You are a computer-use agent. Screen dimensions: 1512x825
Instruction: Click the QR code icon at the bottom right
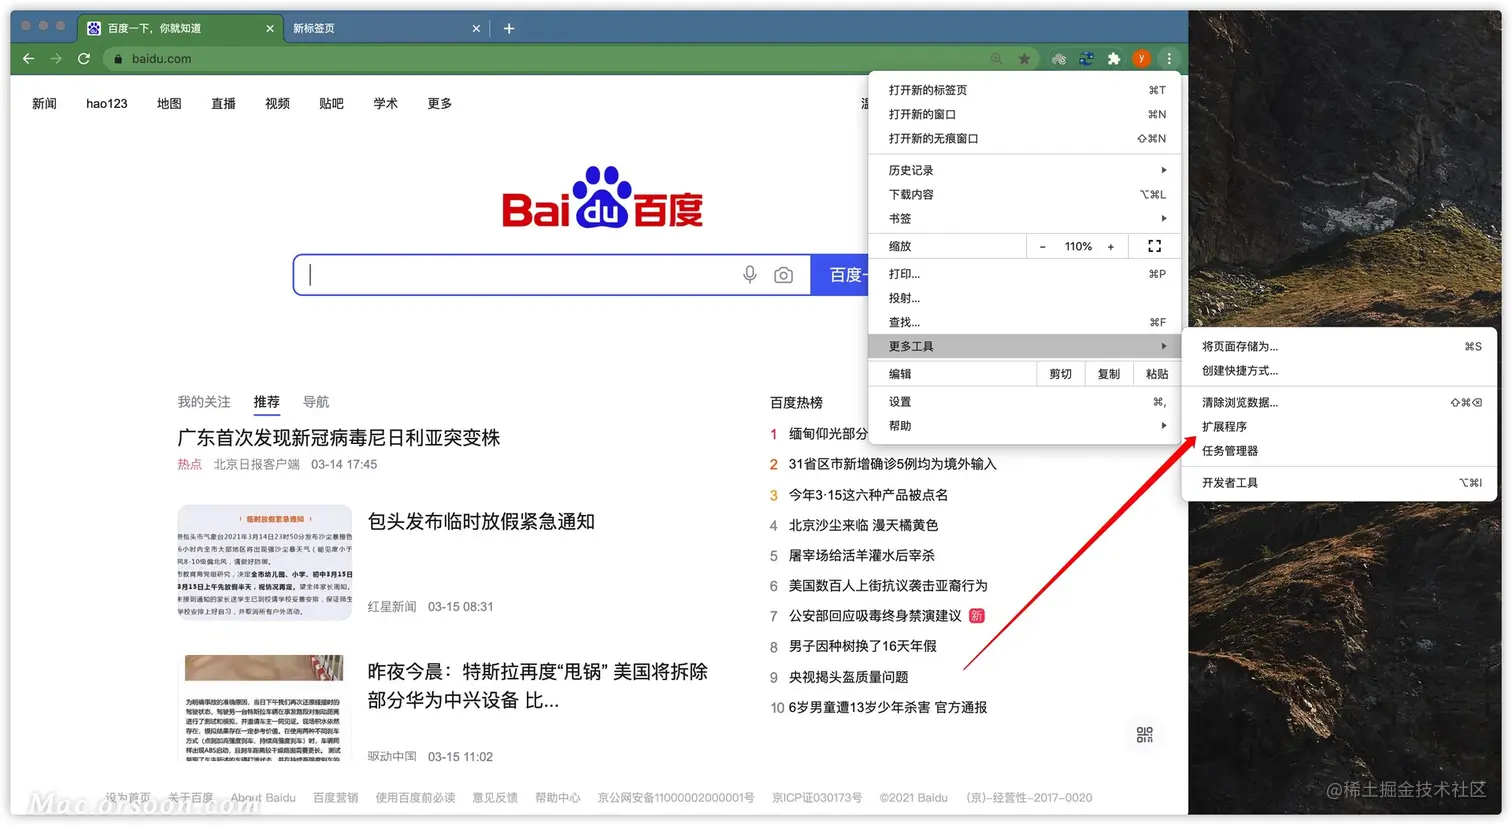(1145, 735)
